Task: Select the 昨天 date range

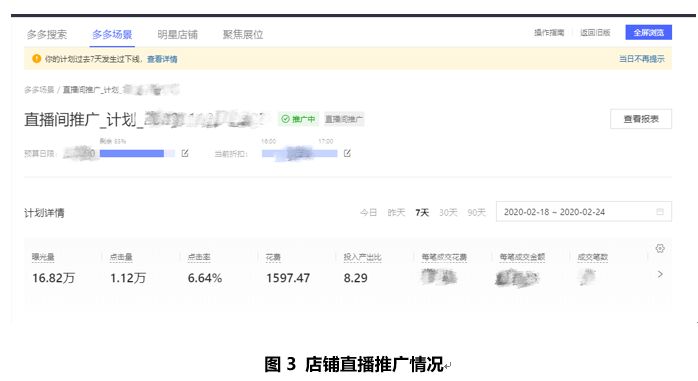Action: click(x=396, y=213)
